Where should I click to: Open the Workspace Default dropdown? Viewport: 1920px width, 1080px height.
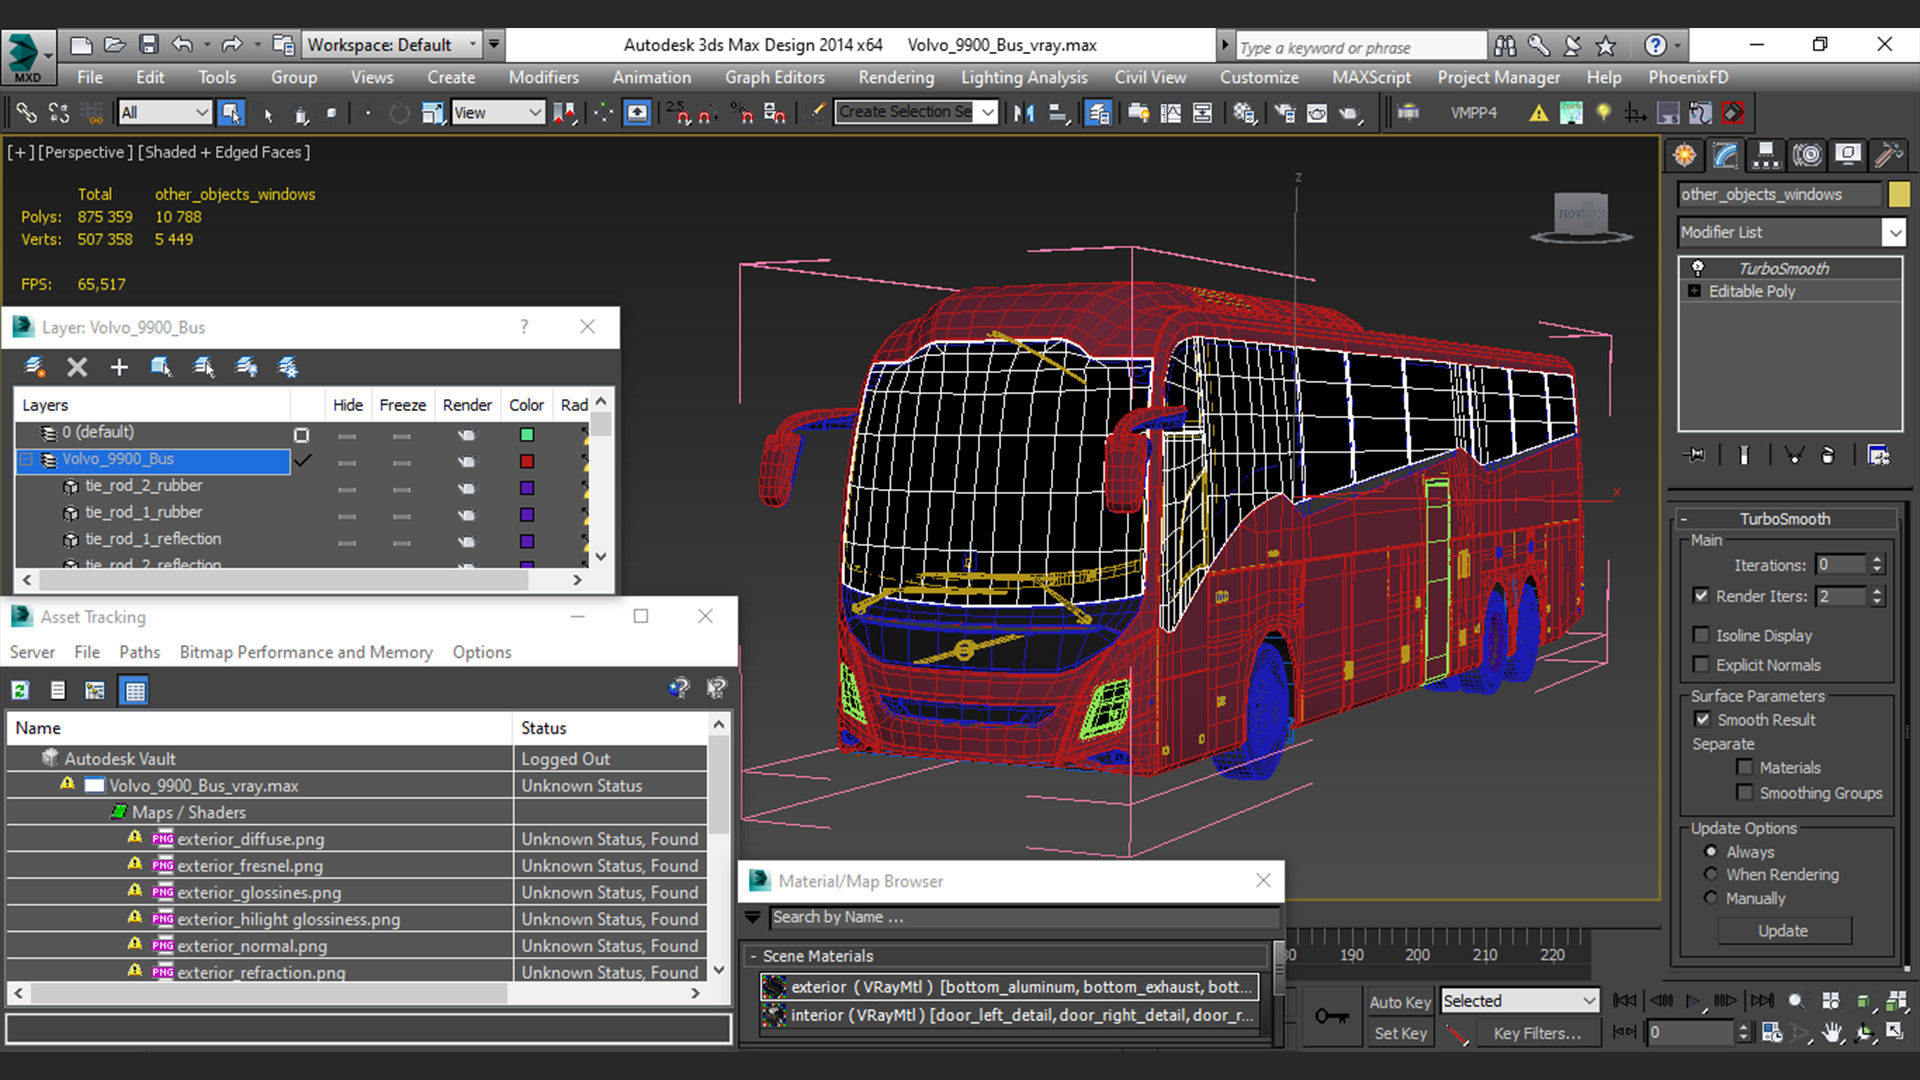coord(393,44)
